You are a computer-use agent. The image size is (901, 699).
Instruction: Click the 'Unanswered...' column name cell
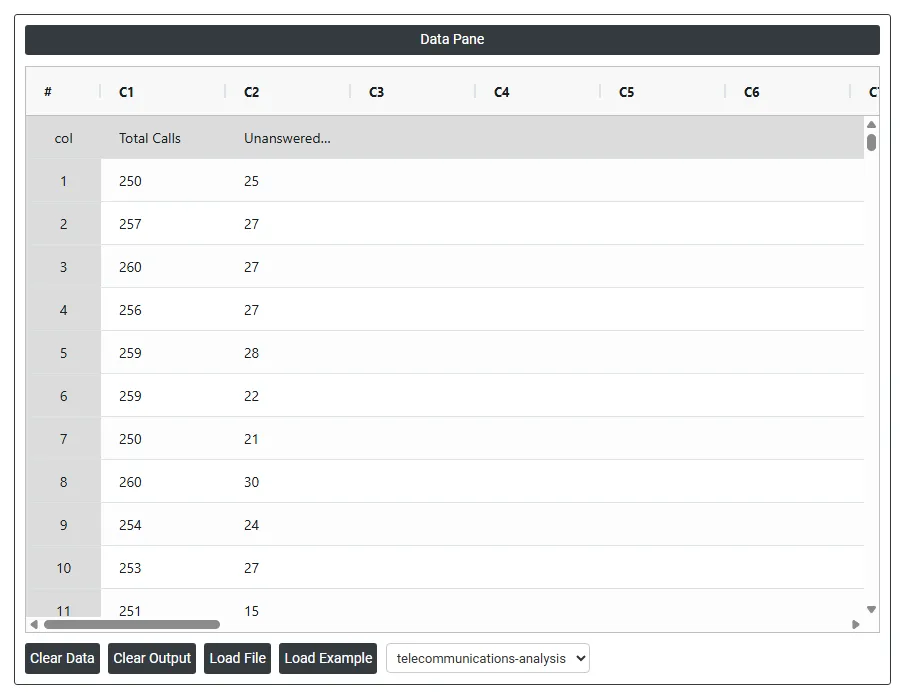point(288,138)
